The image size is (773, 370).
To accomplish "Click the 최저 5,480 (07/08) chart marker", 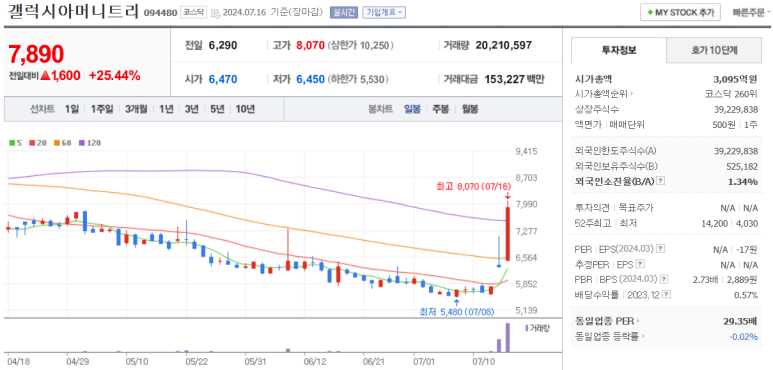I will point(457,312).
